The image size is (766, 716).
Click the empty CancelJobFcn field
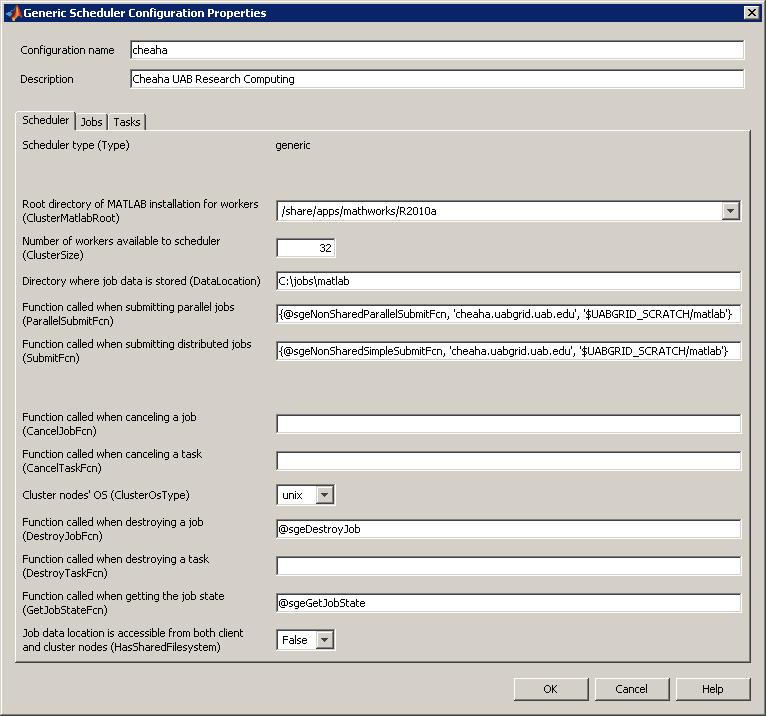[508, 424]
